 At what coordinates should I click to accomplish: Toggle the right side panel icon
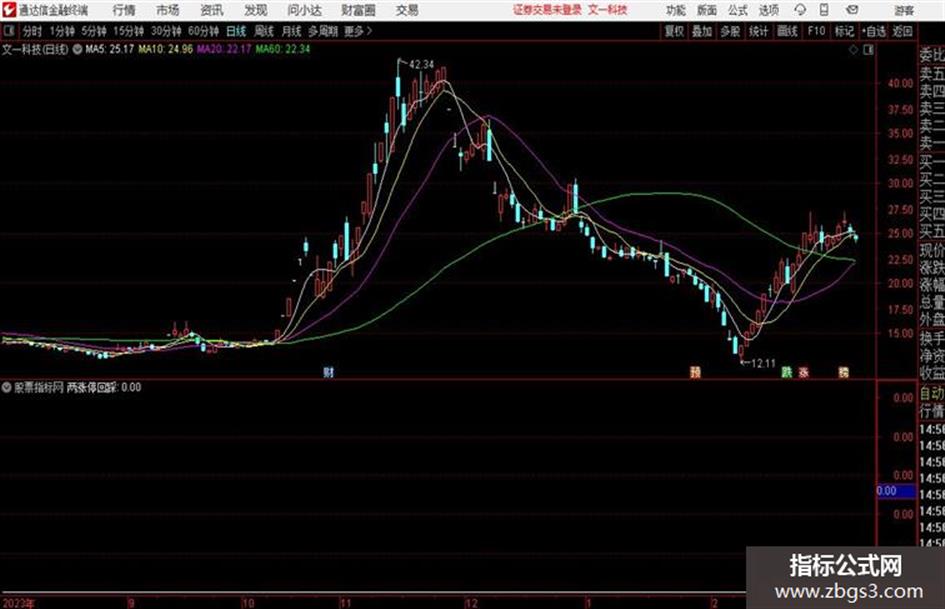pyautogui.click(x=868, y=49)
